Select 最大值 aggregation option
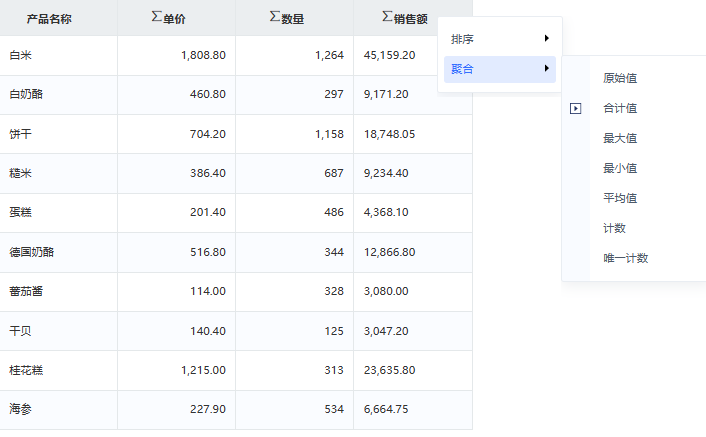 coord(620,139)
